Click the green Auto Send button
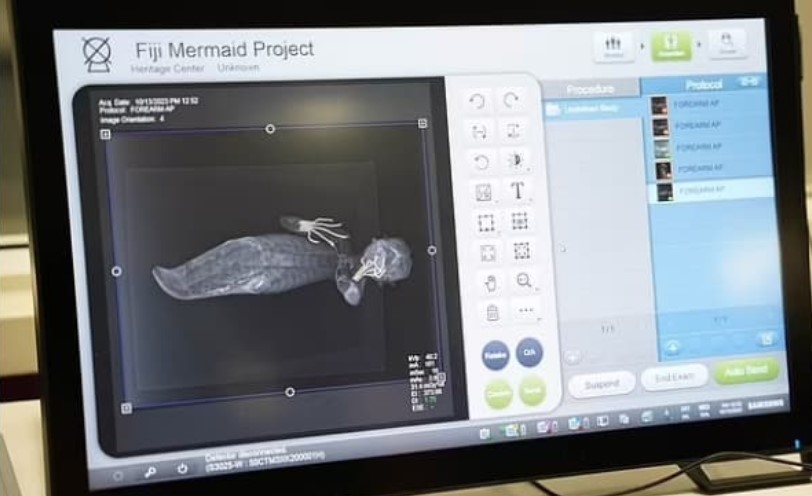Image resolution: width=812 pixels, height=496 pixels. [x=745, y=370]
